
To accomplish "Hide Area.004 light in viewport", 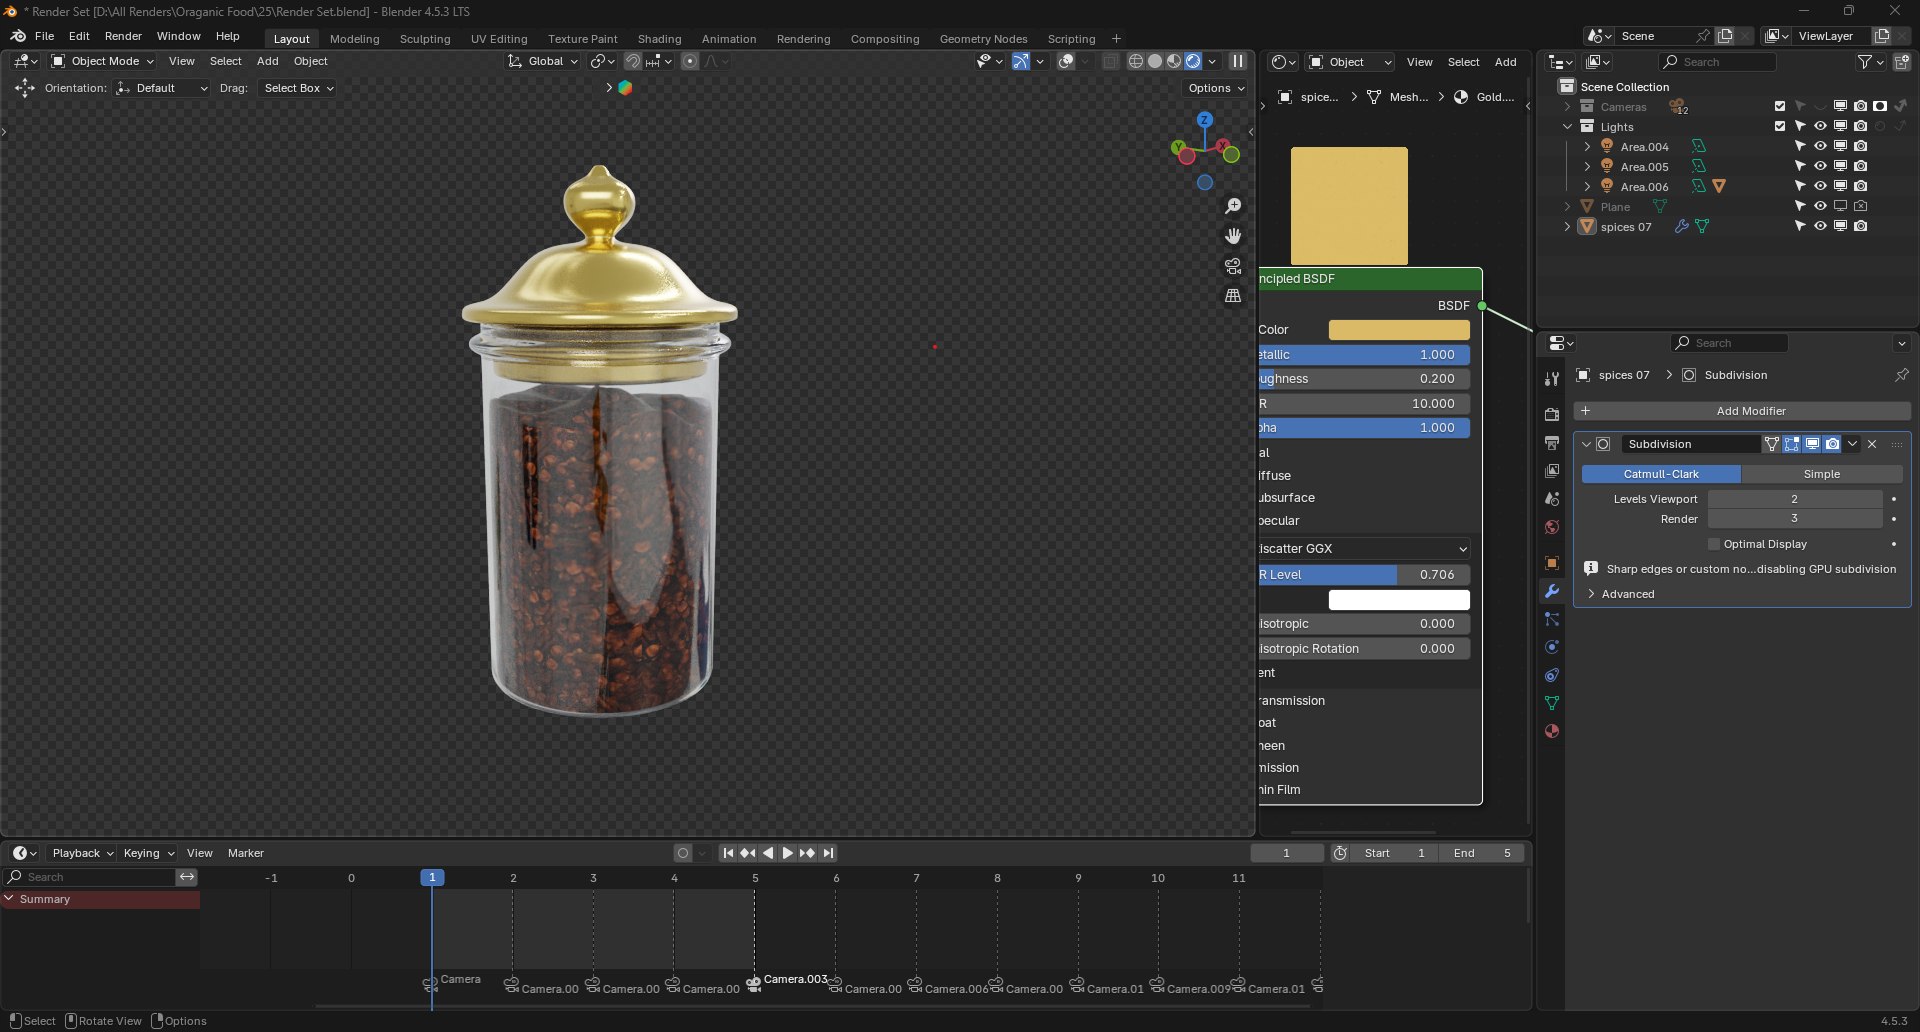I will 1820,146.
